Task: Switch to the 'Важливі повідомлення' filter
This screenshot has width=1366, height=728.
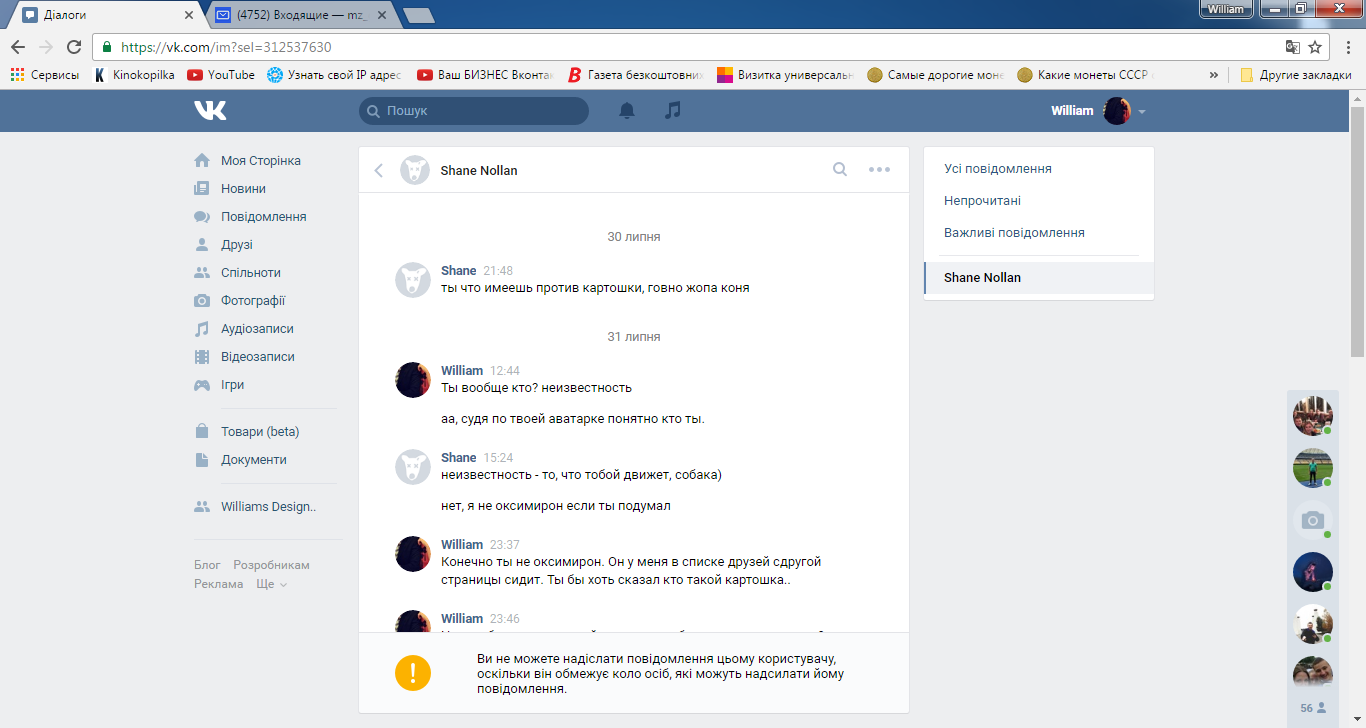Action: click(x=1014, y=233)
